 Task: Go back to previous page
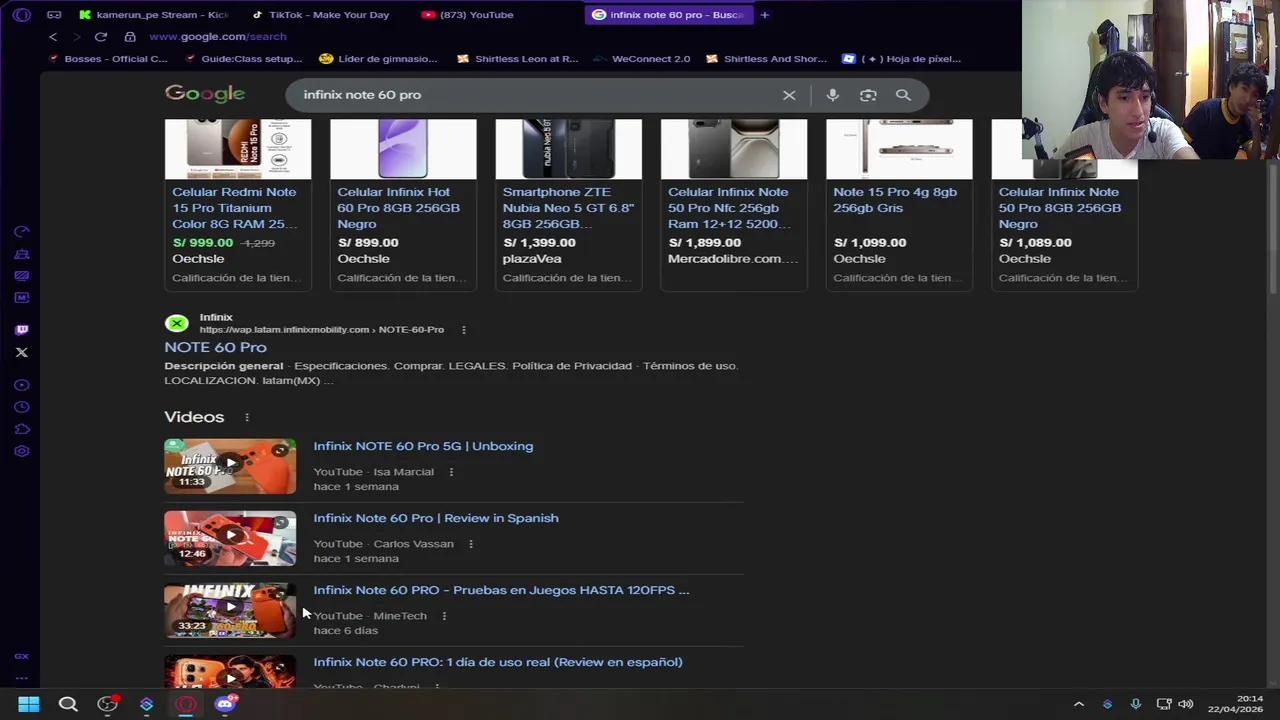pyautogui.click(x=53, y=37)
